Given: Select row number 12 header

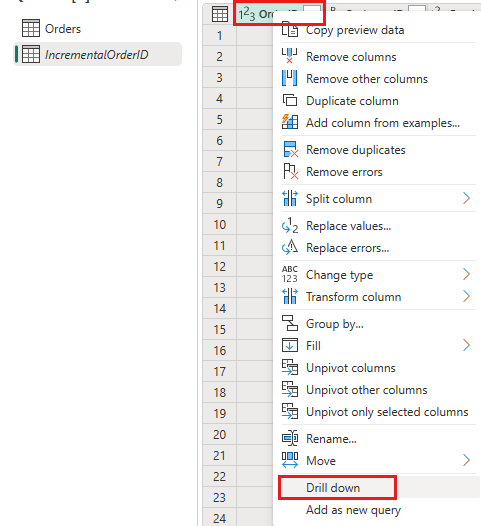Looking at the screenshot, I should 220,266.
